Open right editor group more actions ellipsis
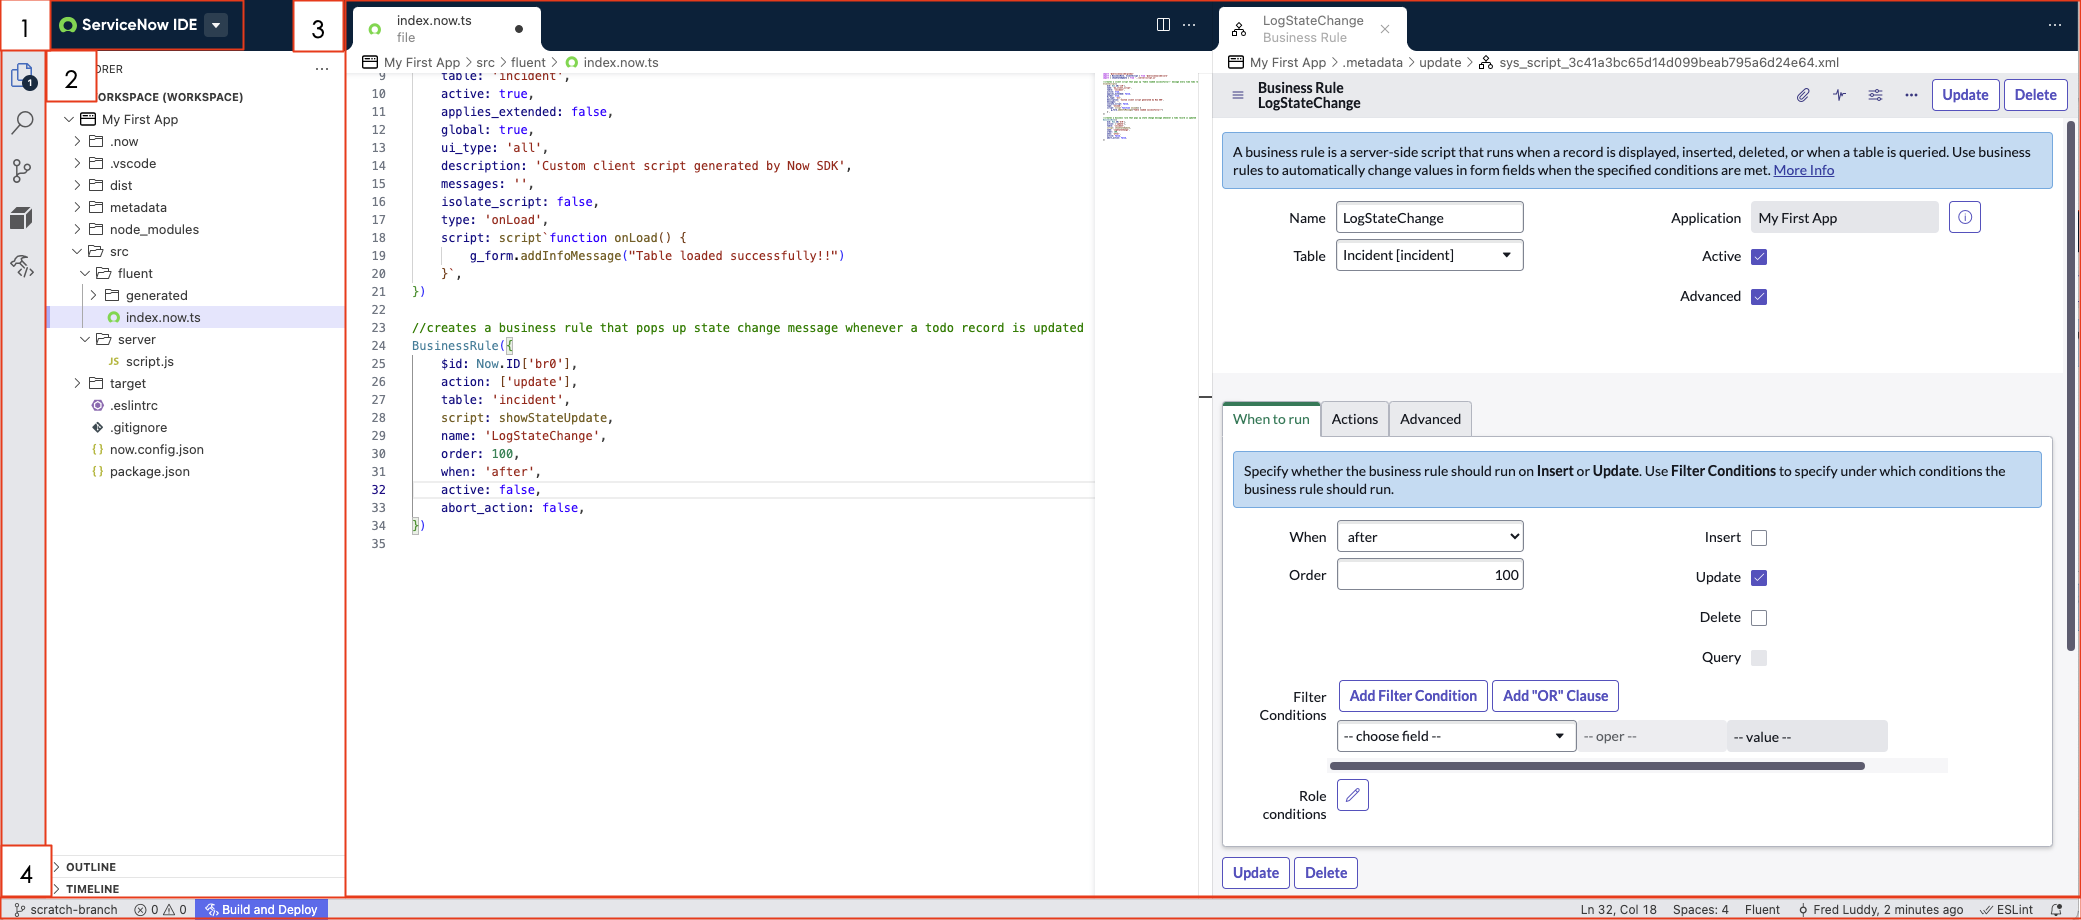 click(2054, 25)
